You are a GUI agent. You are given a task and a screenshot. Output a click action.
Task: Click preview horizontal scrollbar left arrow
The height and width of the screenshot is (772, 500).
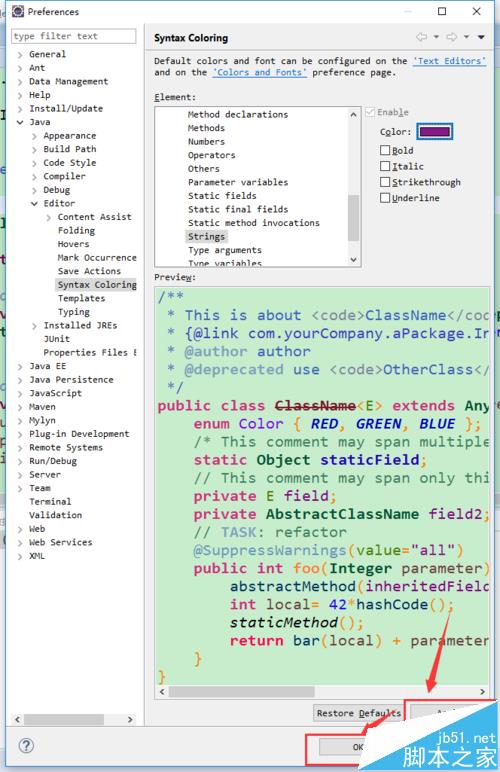(162, 691)
